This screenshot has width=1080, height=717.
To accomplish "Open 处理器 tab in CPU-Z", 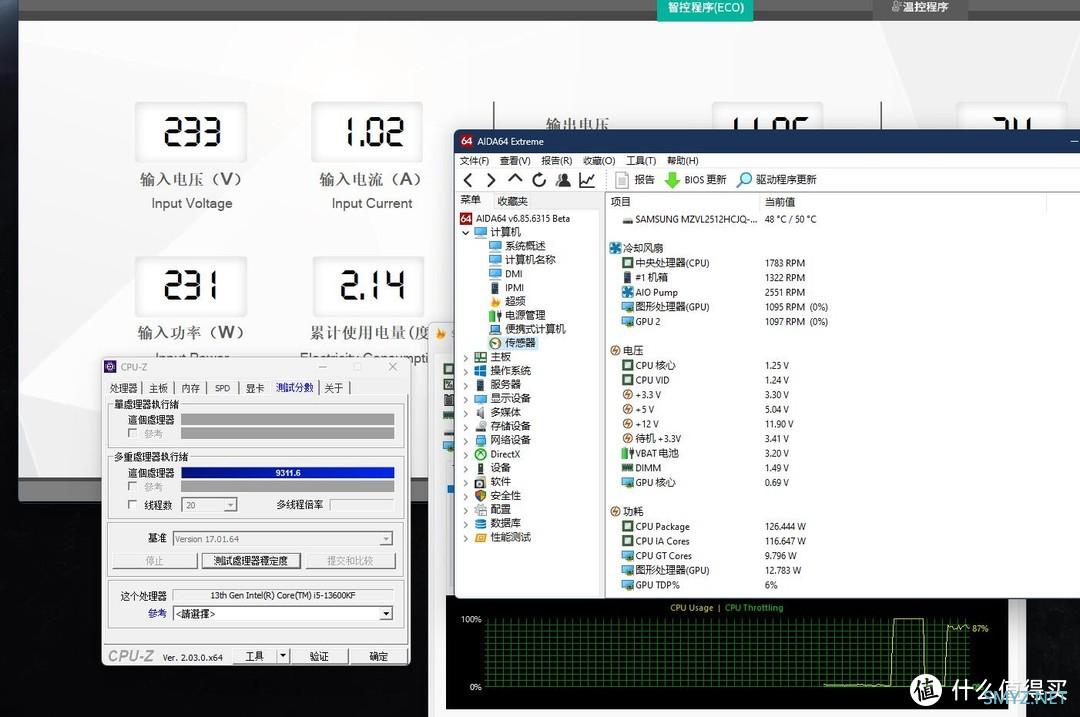I will 124,388.
